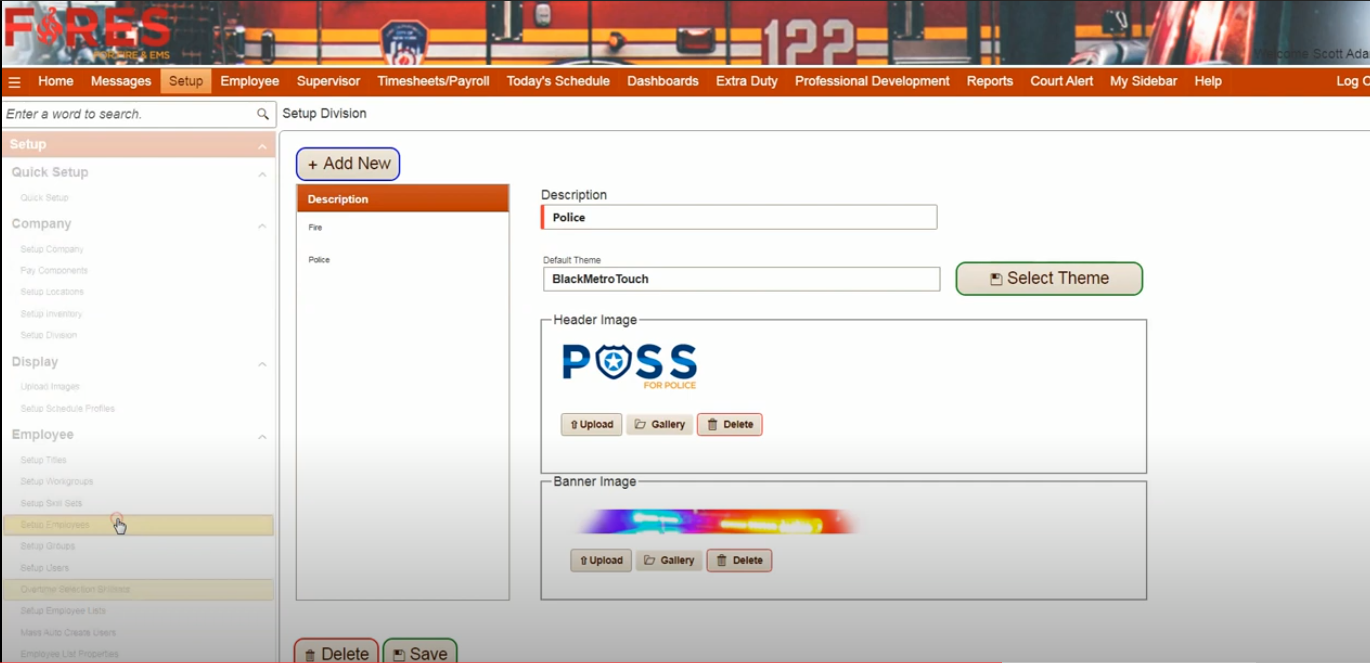Open Setup Users in sidebar
Screen dimensions: 1370x663
click(x=45, y=568)
